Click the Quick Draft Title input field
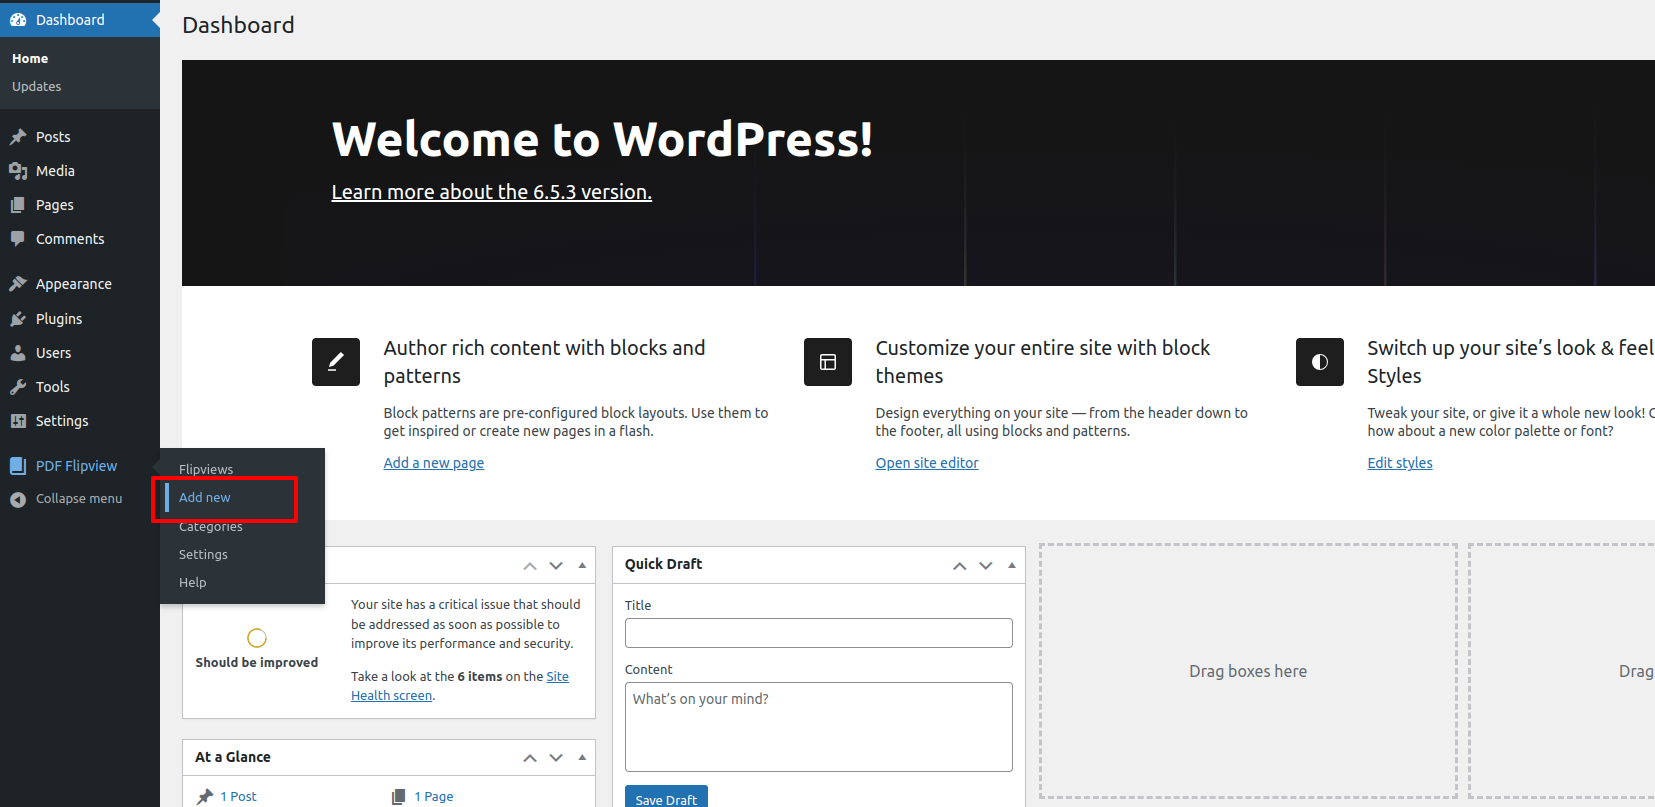The image size is (1655, 807). [x=818, y=633]
